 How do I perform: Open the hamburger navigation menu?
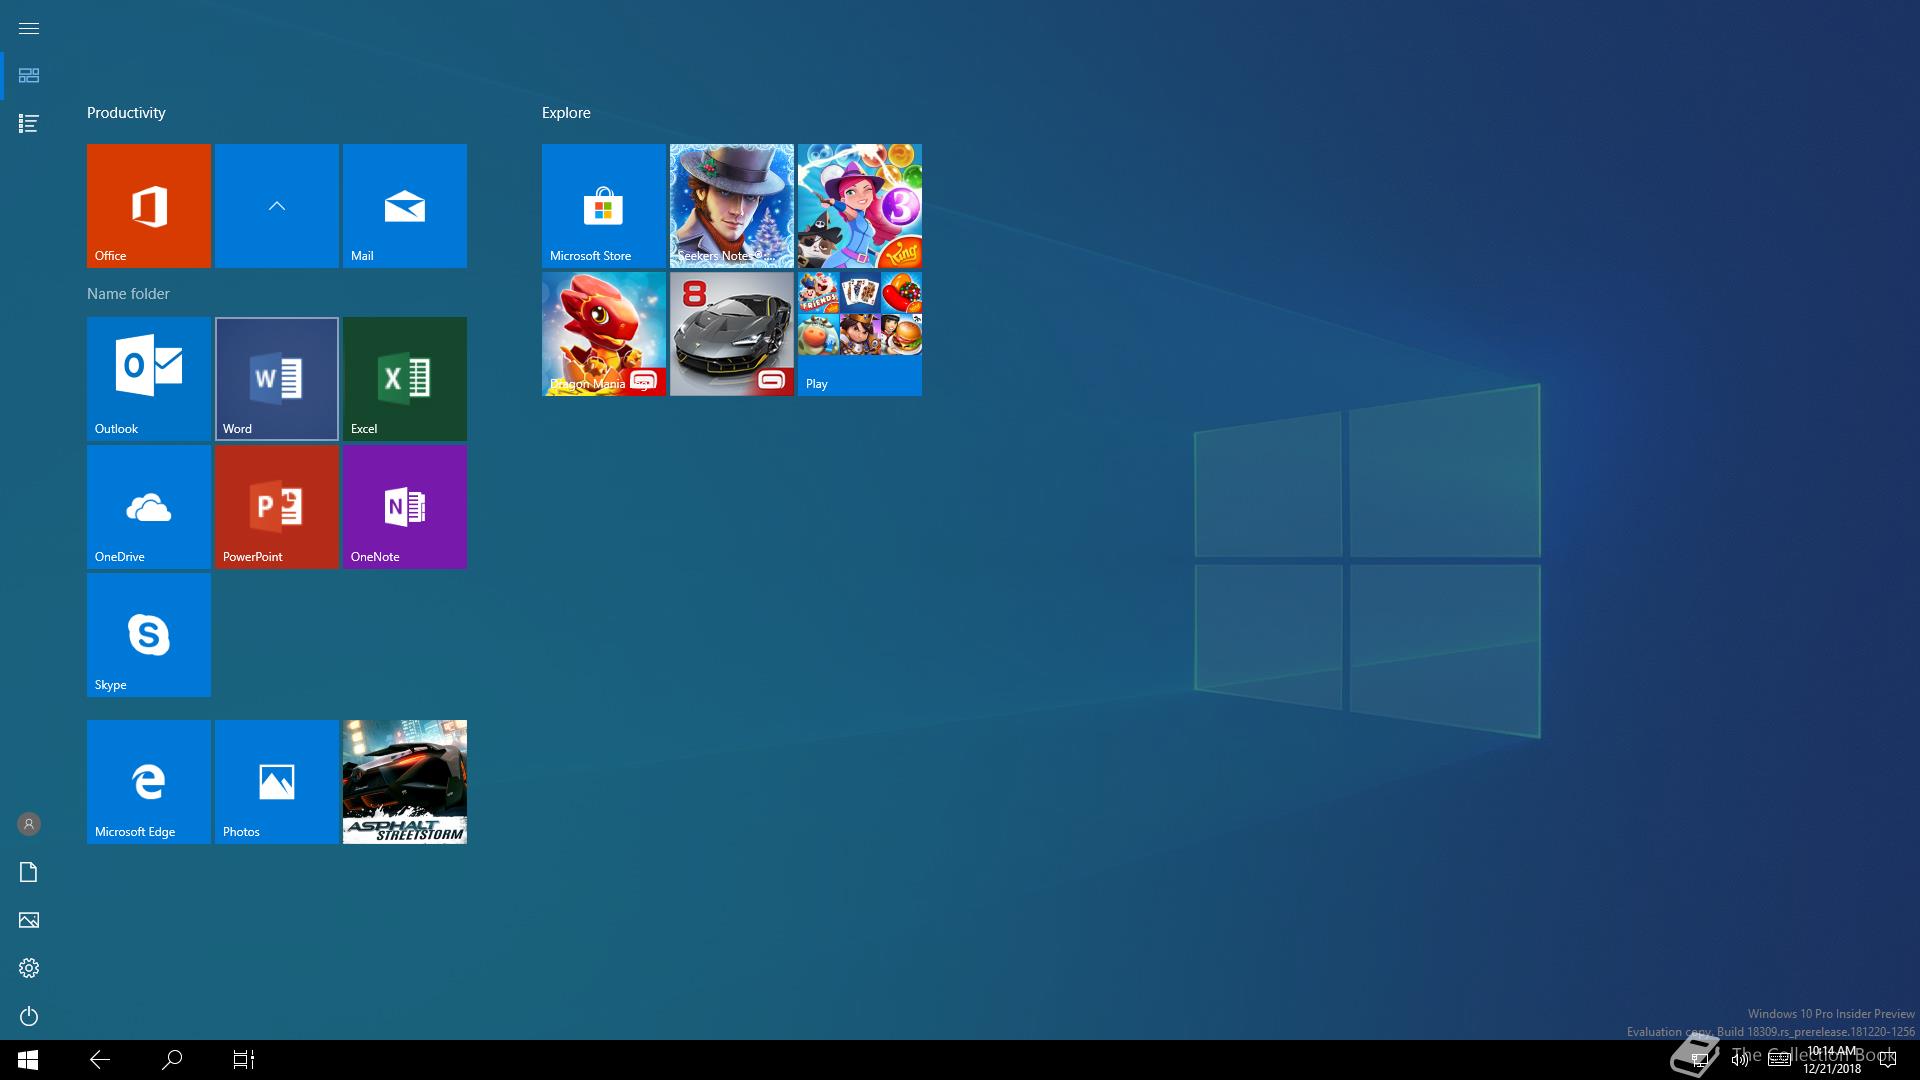29,28
